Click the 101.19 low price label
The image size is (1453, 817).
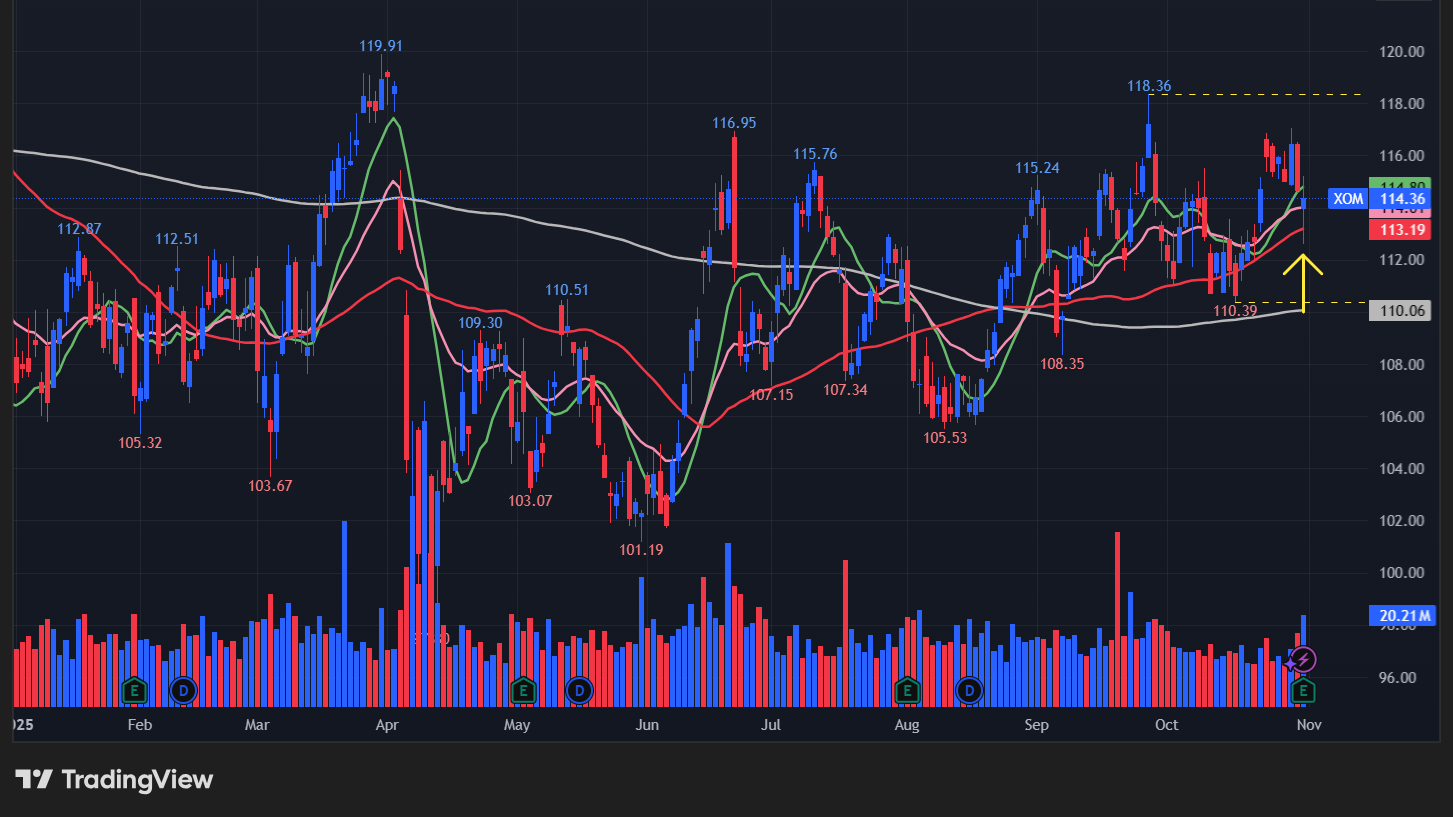641,550
